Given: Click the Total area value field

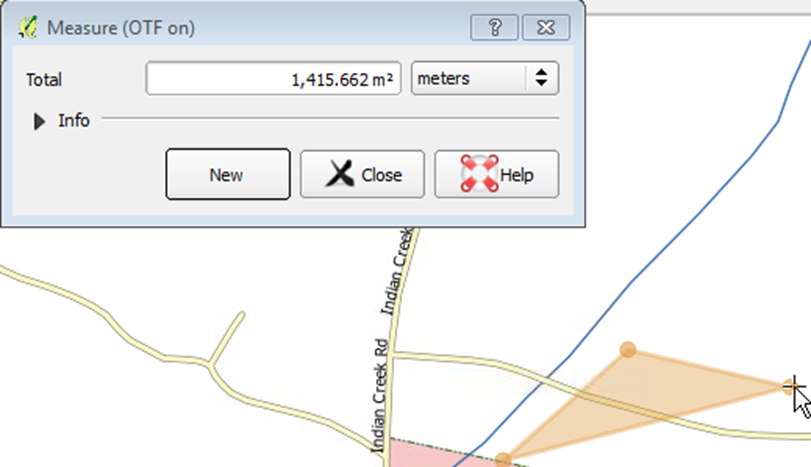Looking at the screenshot, I should (273, 79).
